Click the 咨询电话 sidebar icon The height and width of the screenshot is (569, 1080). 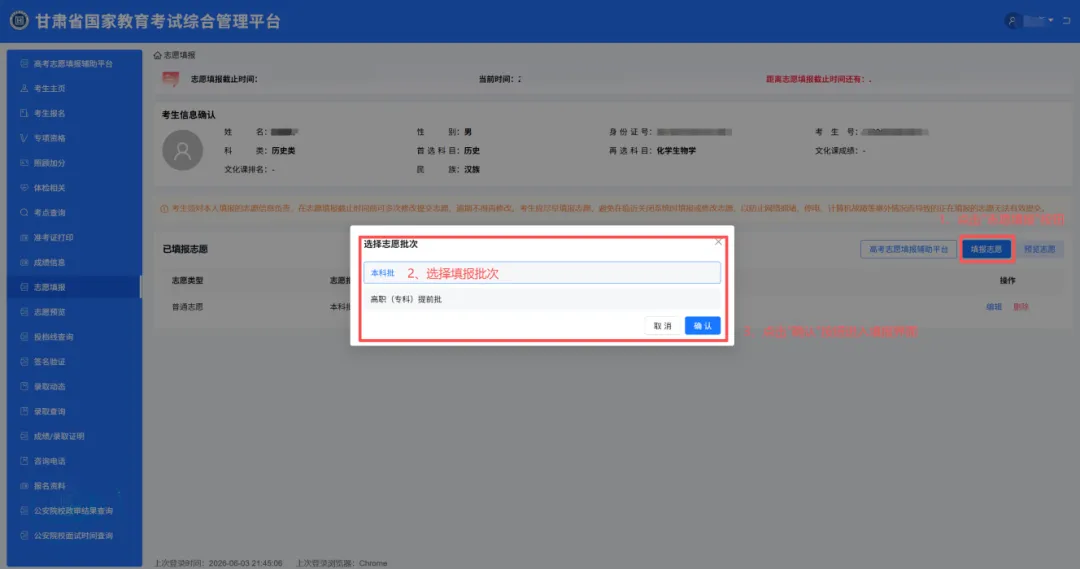coord(24,460)
